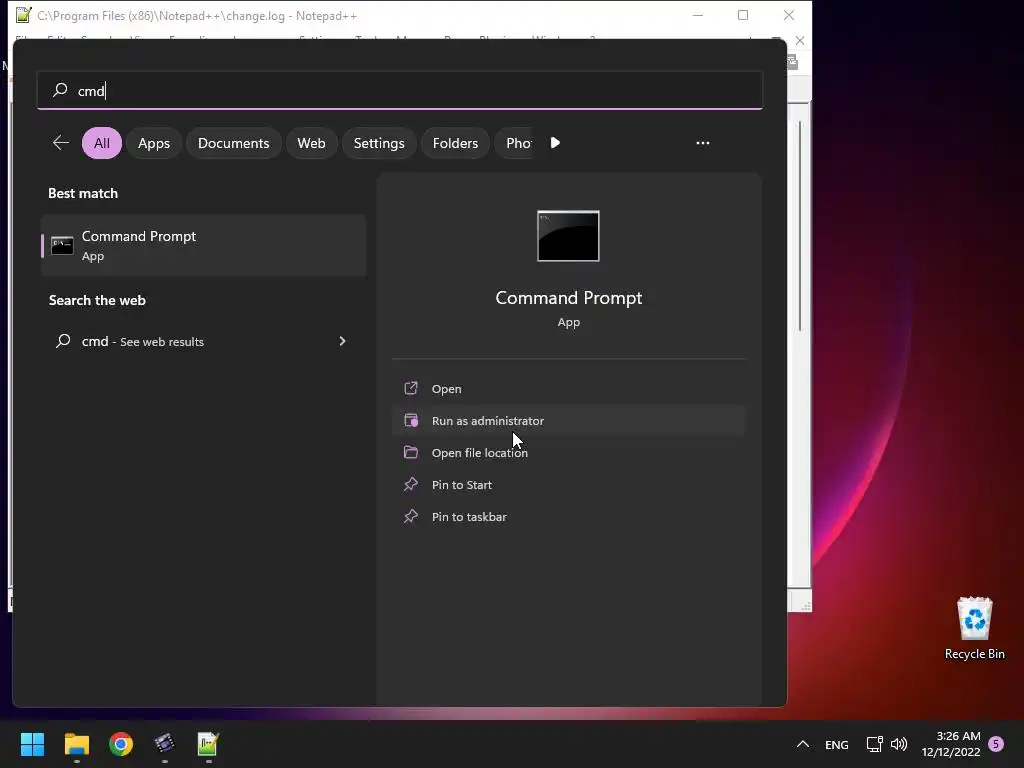Open the Windows Start button
Viewport: 1024px width, 768px height.
(32, 744)
